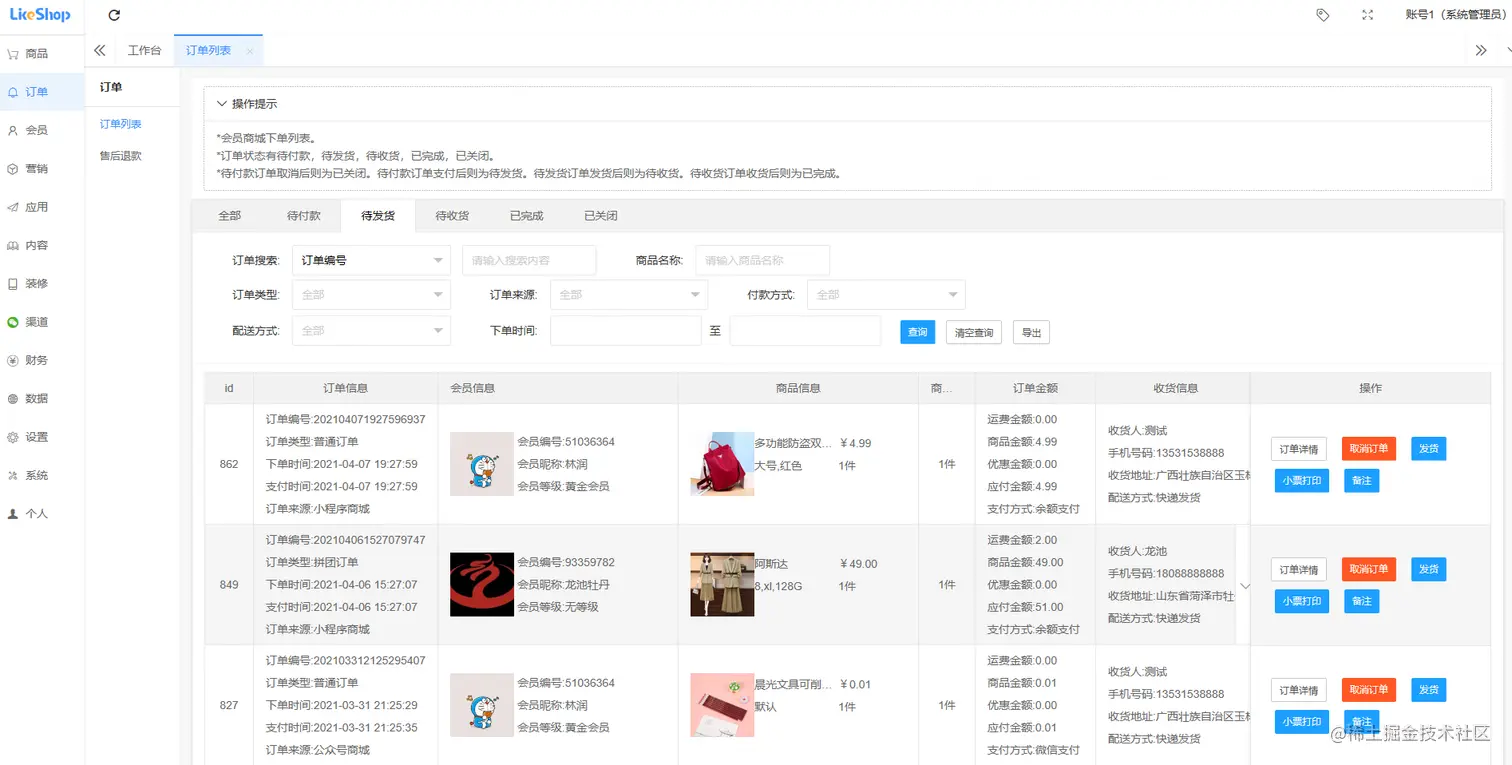Expand row 849 details chevron
Image resolution: width=1512 pixels, height=765 pixels.
tap(1245, 586)
